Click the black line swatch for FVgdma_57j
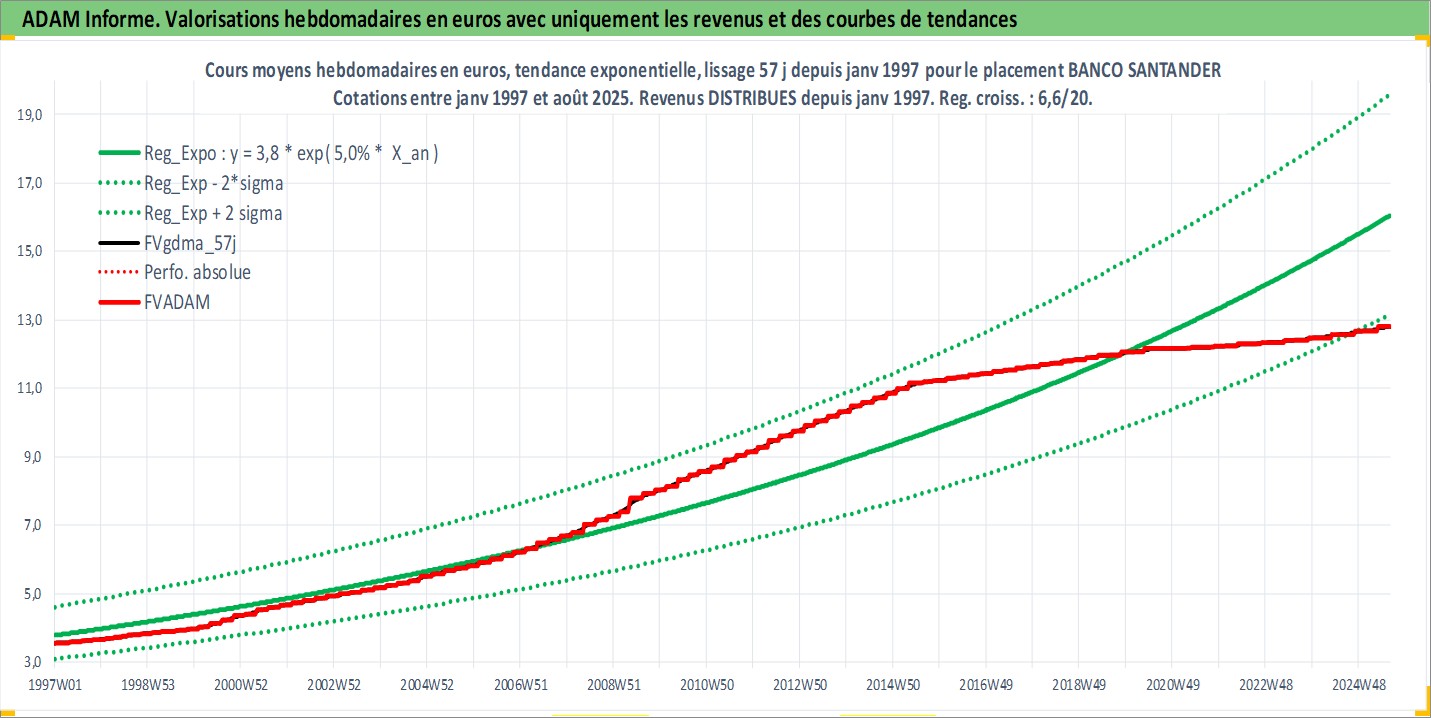 117,243
